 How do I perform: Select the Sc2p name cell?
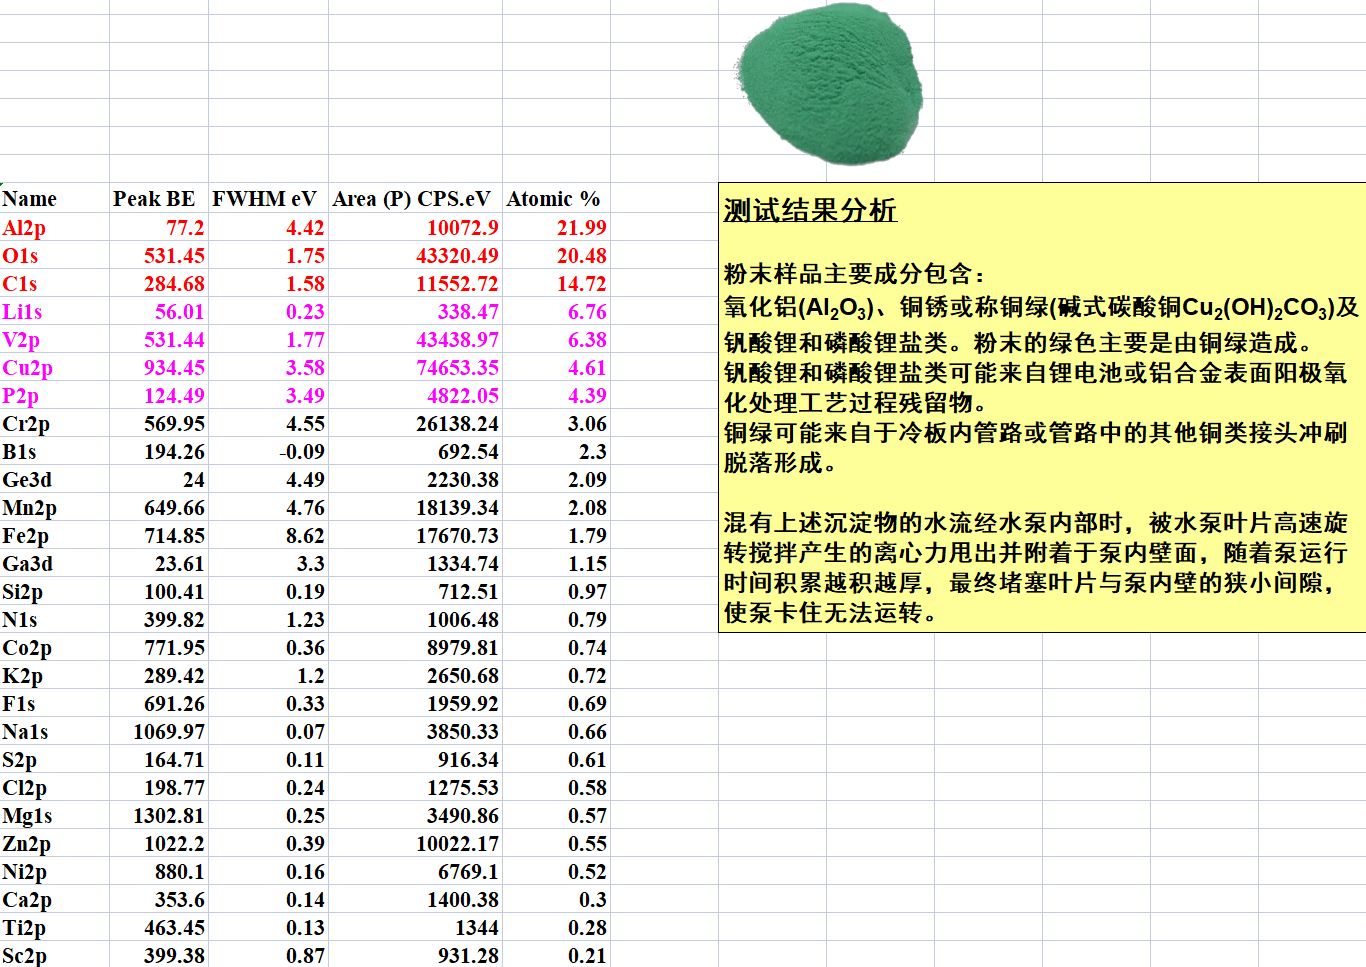(x=25, y=956)
